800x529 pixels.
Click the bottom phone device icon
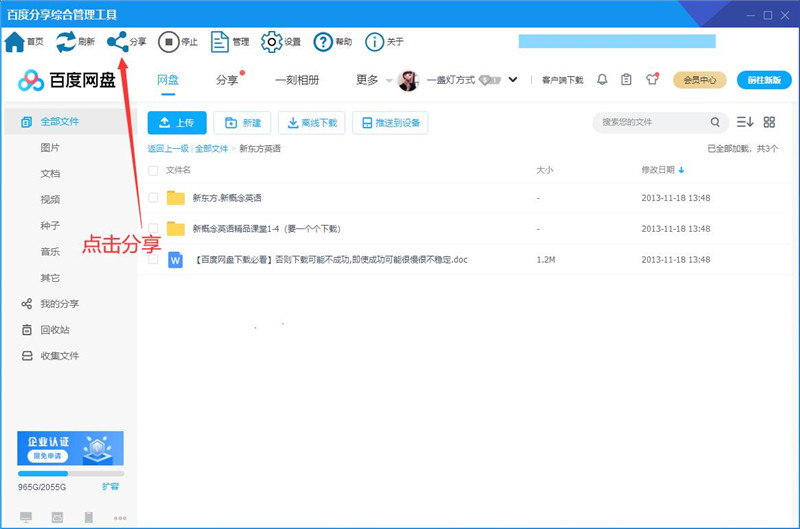point(89,517)
